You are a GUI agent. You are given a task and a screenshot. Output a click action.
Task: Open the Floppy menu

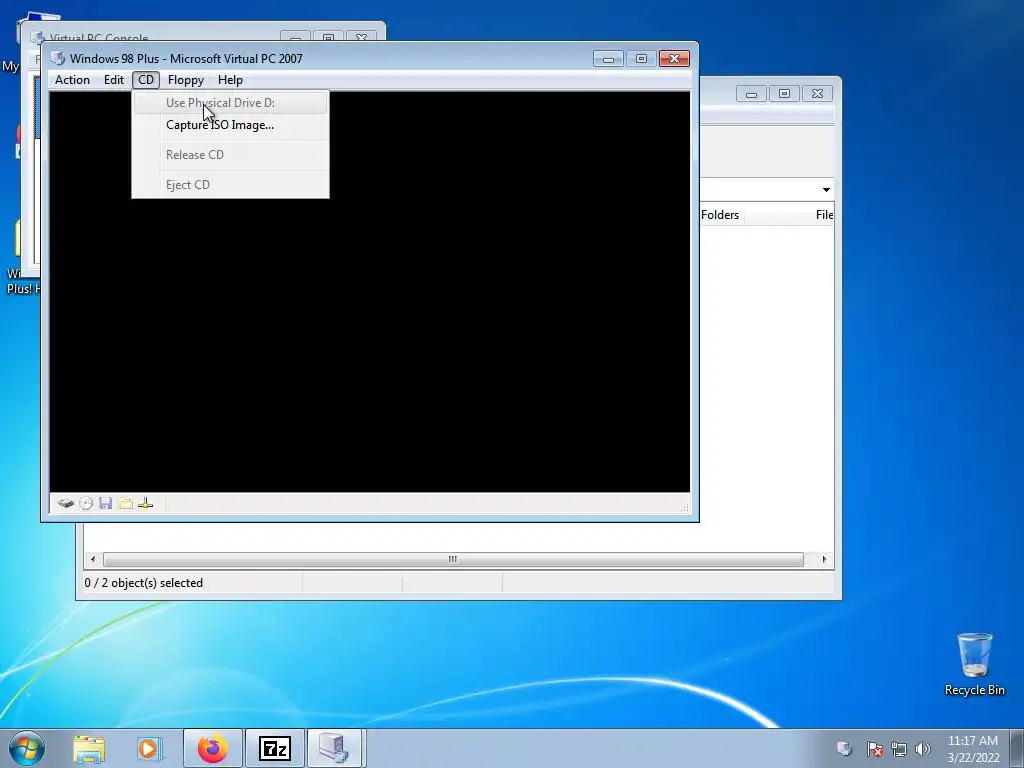click(185, 80)
